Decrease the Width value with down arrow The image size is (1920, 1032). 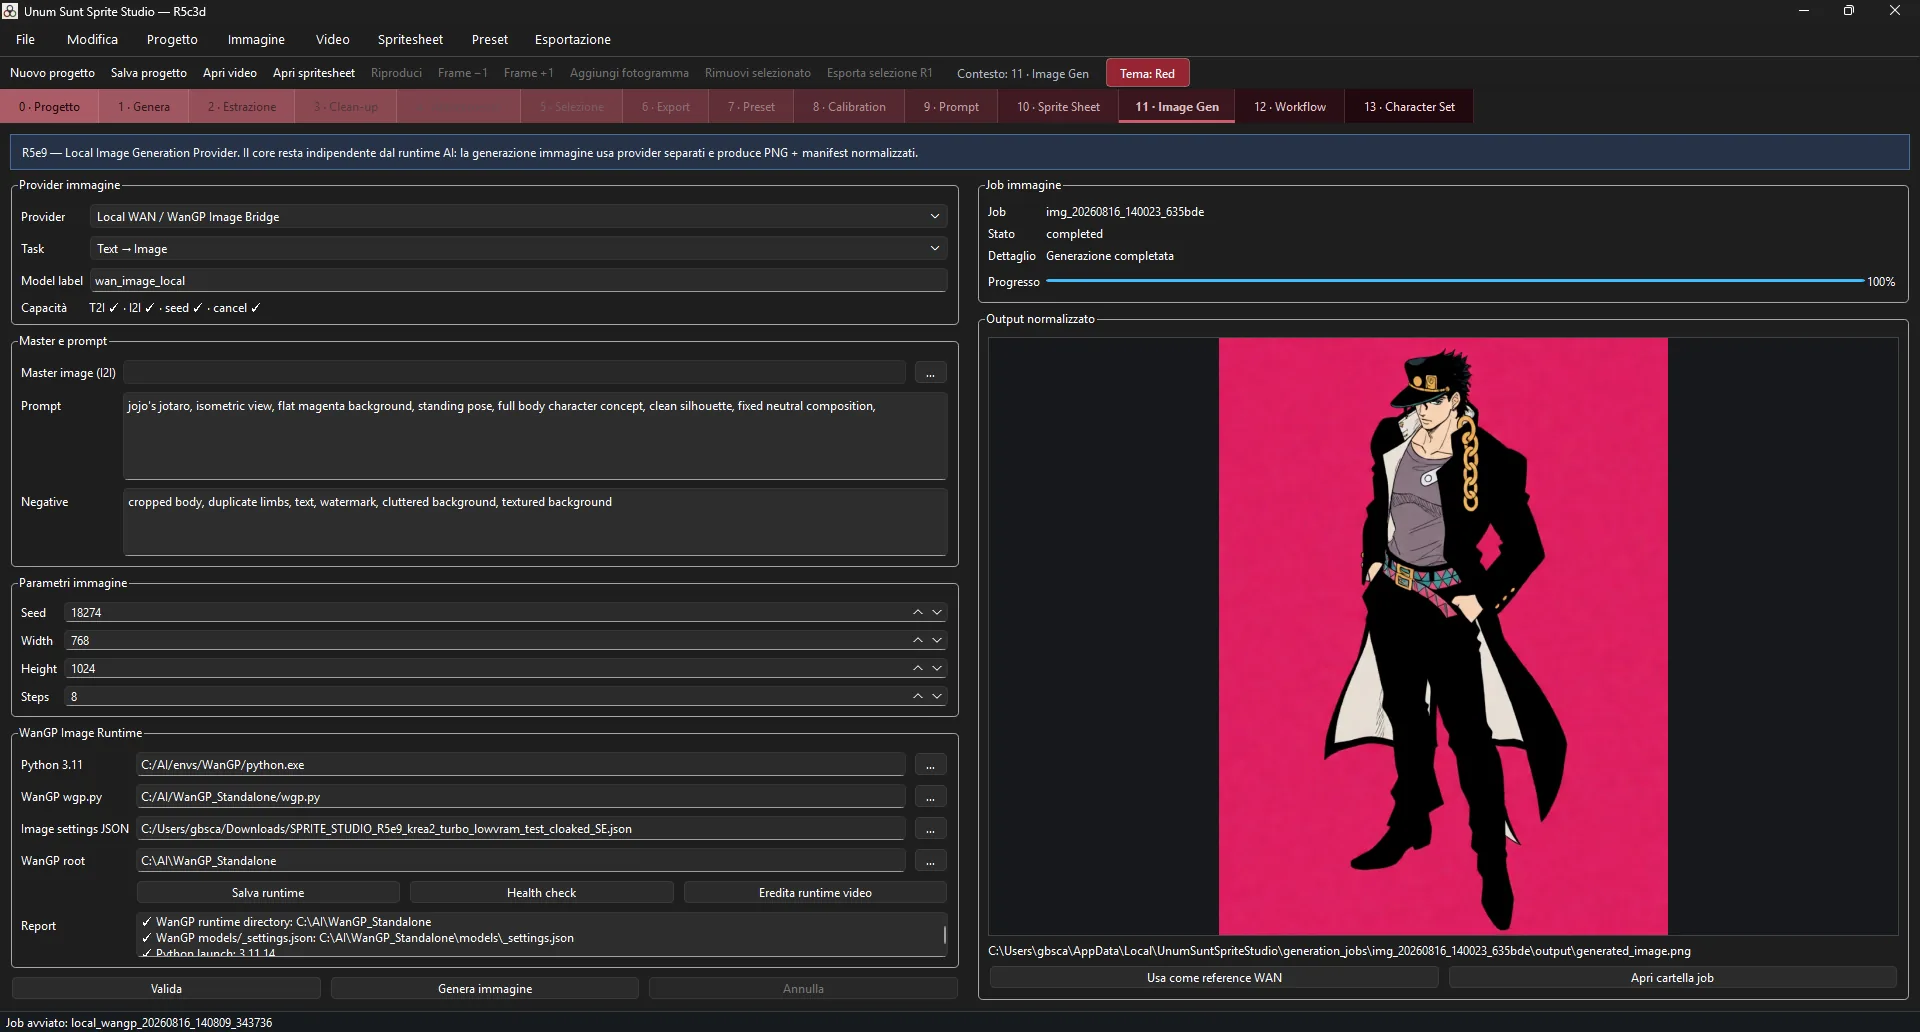[937, 640]
